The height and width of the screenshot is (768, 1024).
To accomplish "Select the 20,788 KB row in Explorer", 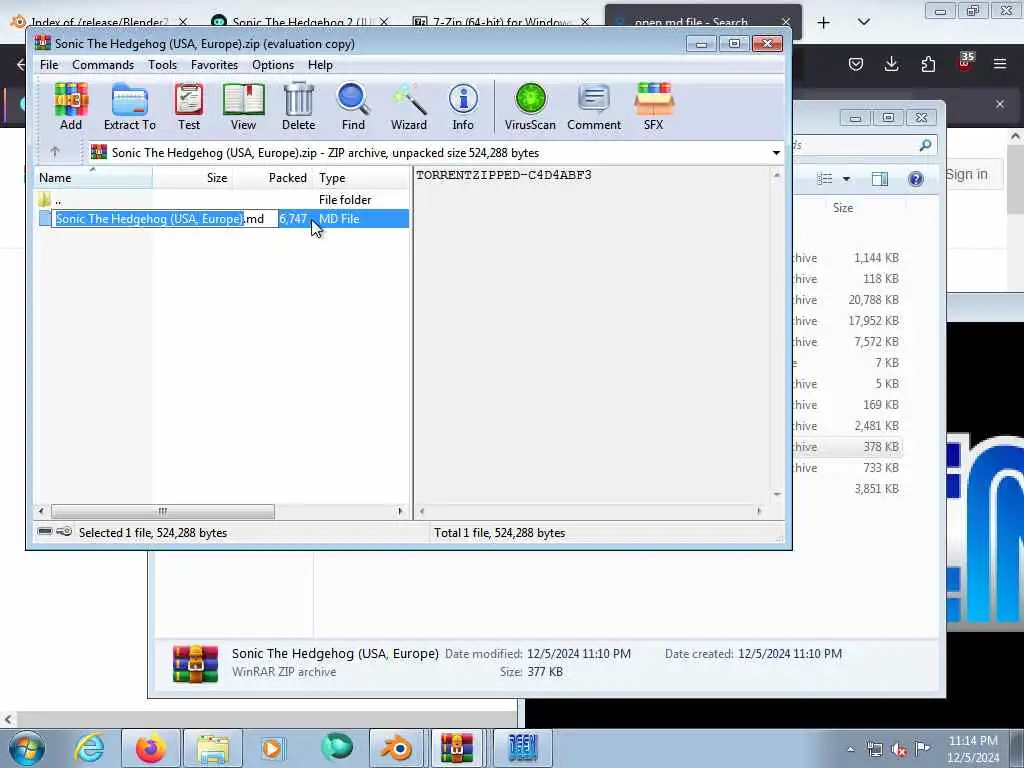I will pyautogui.click(x=848, y=300).
